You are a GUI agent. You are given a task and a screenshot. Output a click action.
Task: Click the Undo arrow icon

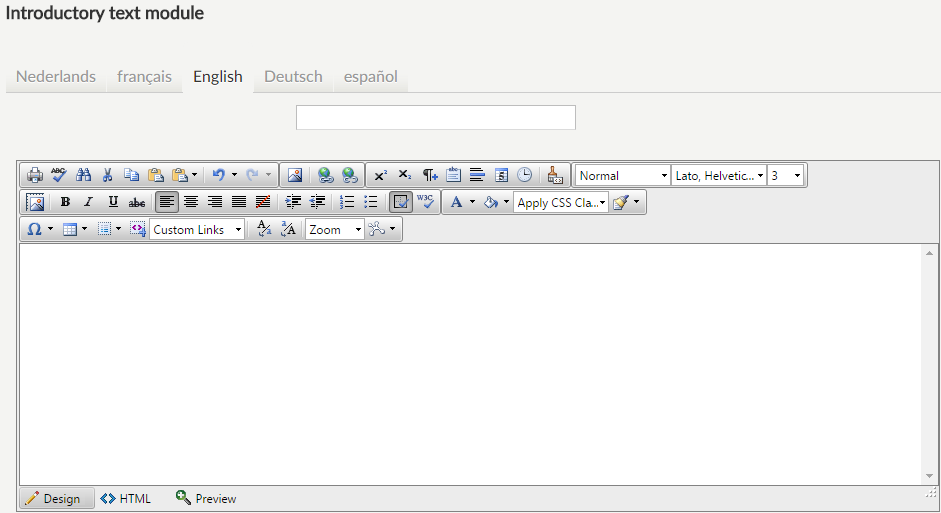[218, 175]
